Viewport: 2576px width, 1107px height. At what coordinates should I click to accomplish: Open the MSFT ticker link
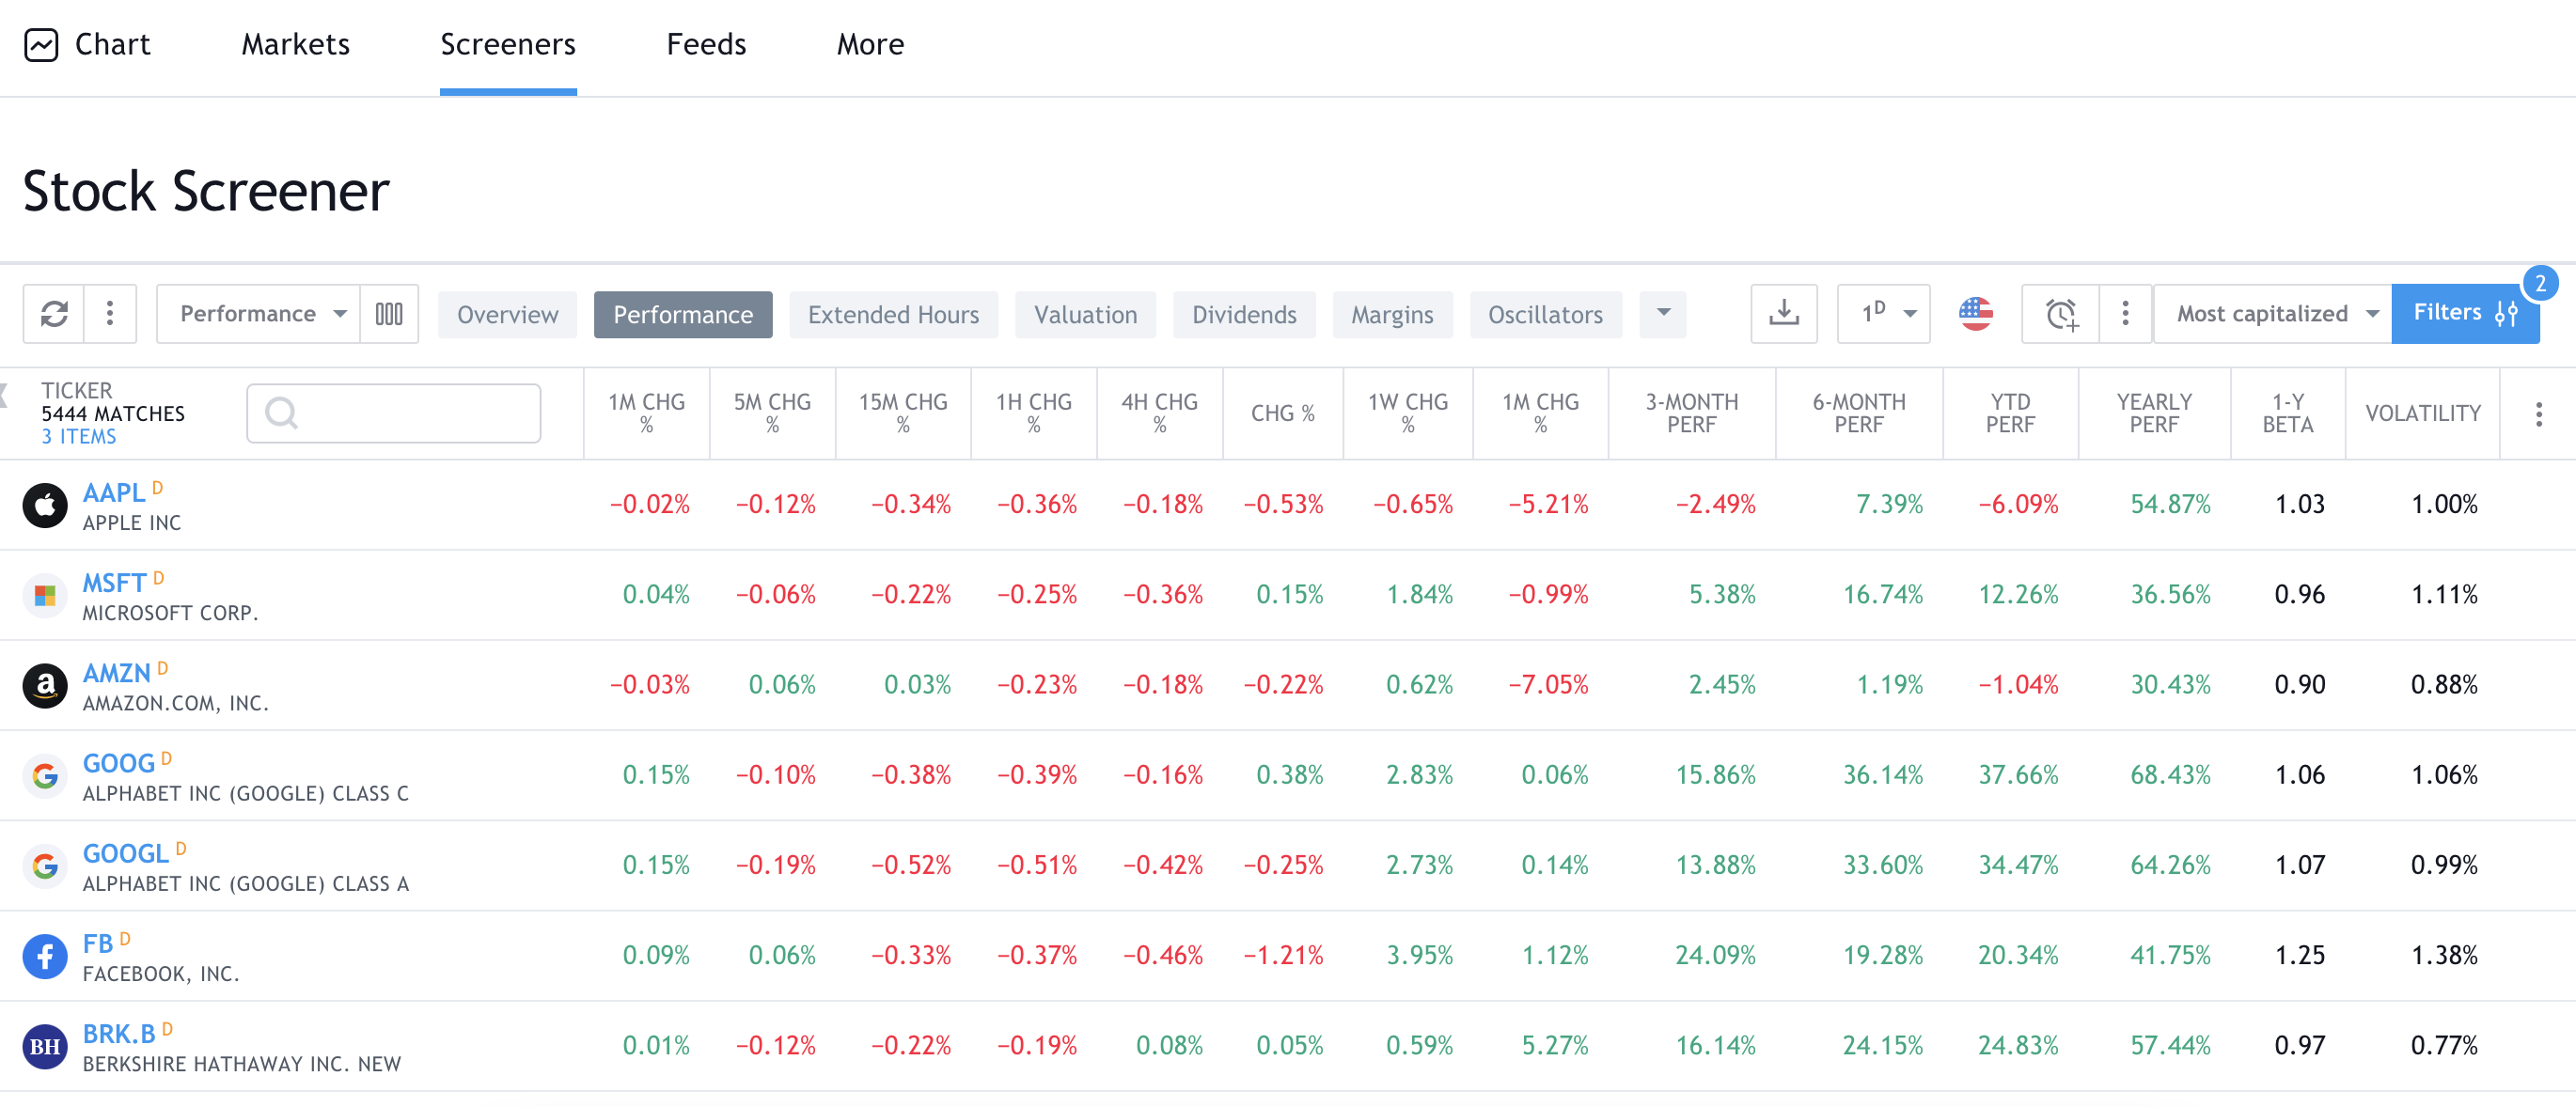click(115, 584)
